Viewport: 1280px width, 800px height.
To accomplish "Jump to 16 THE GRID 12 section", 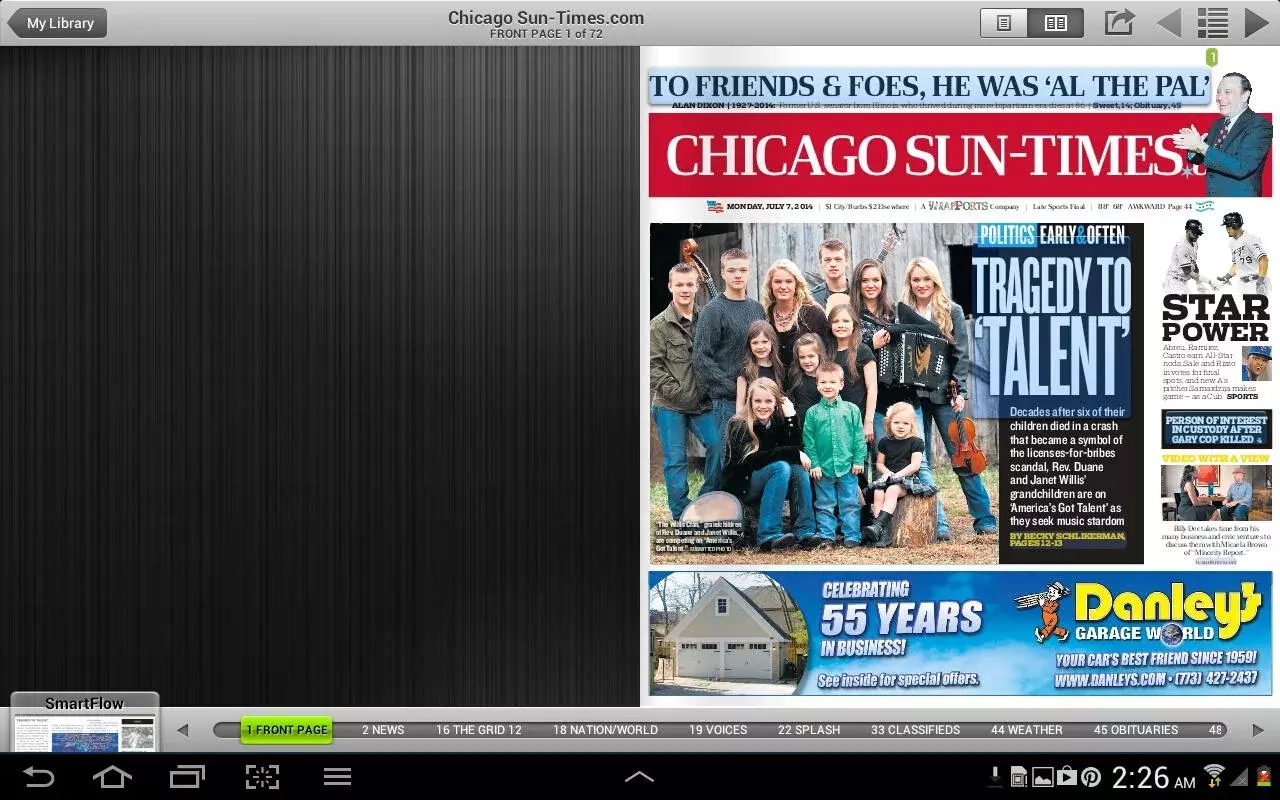I will (x=479, y=730).
